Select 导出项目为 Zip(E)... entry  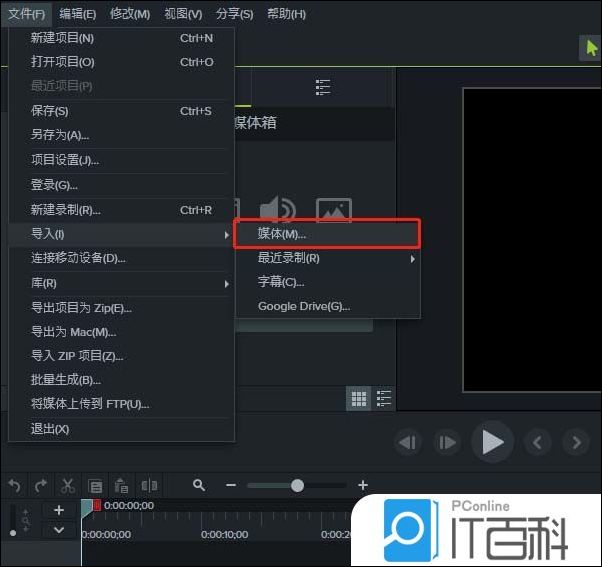point(121,308)
